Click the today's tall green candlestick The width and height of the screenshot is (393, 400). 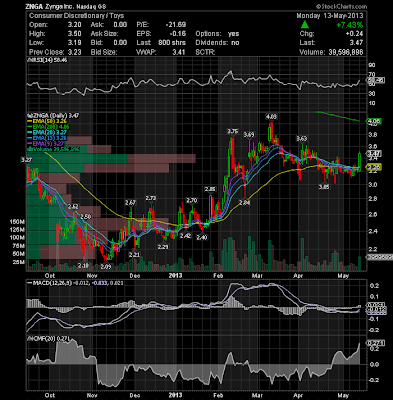360,162
